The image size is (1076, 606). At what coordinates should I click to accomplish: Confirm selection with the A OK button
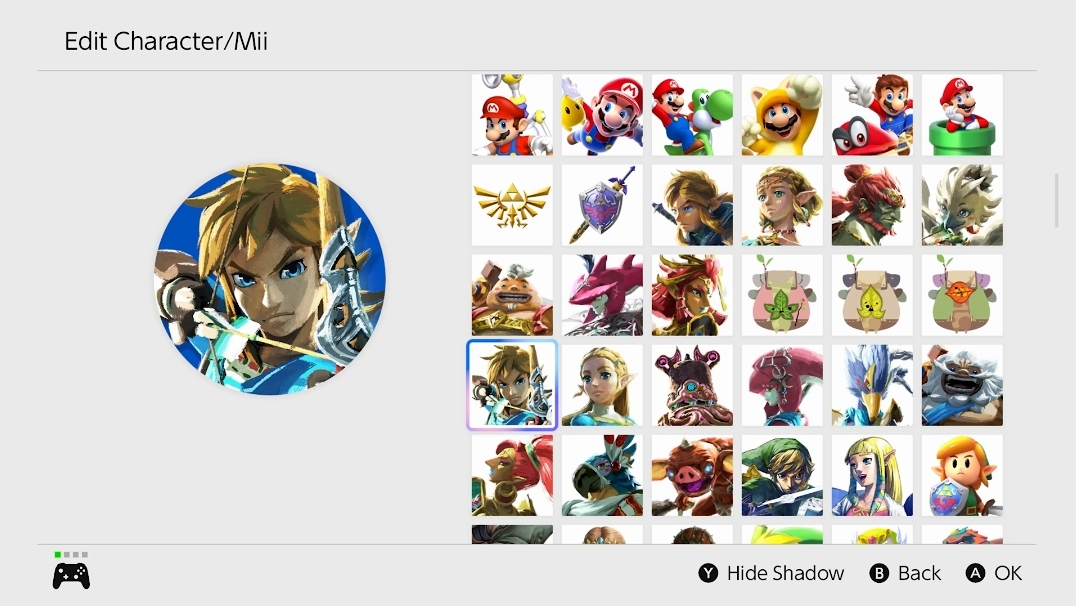[994, 573]
